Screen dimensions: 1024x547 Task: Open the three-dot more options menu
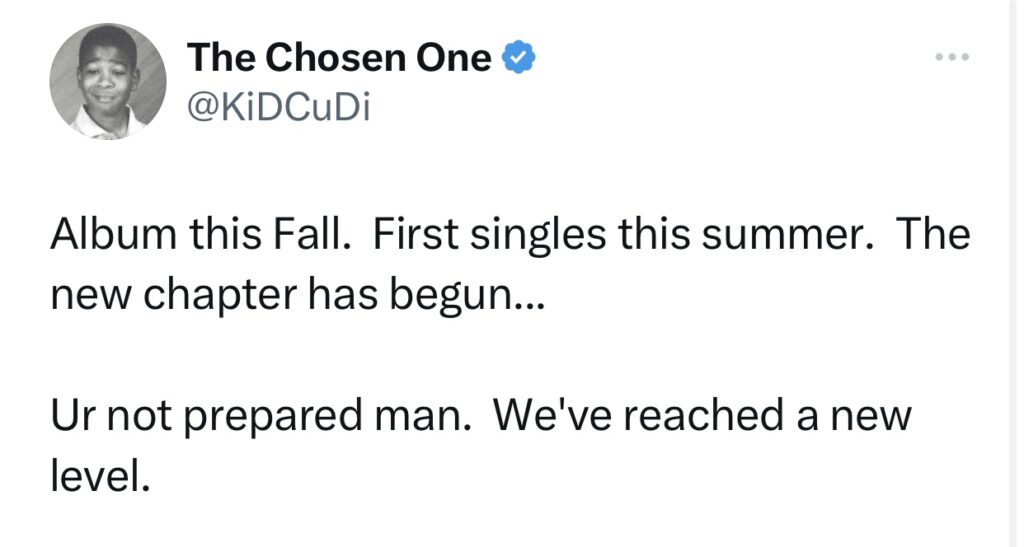(x=951, y=57)
